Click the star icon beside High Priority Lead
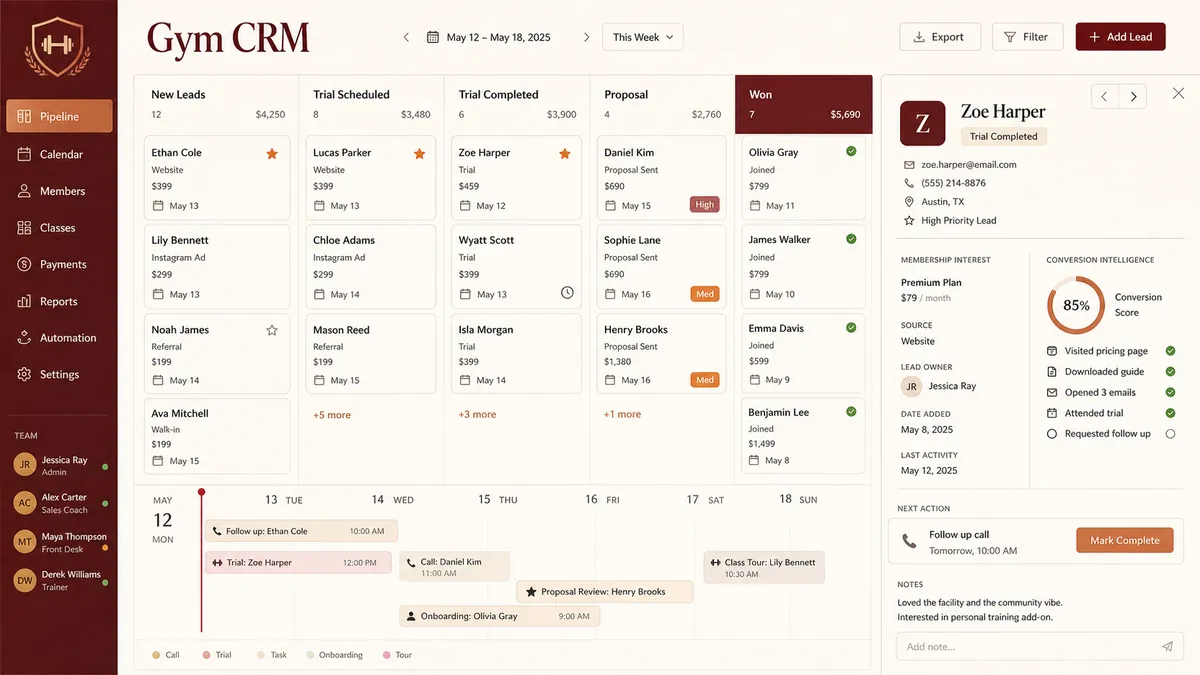 (x=909, y=220)
